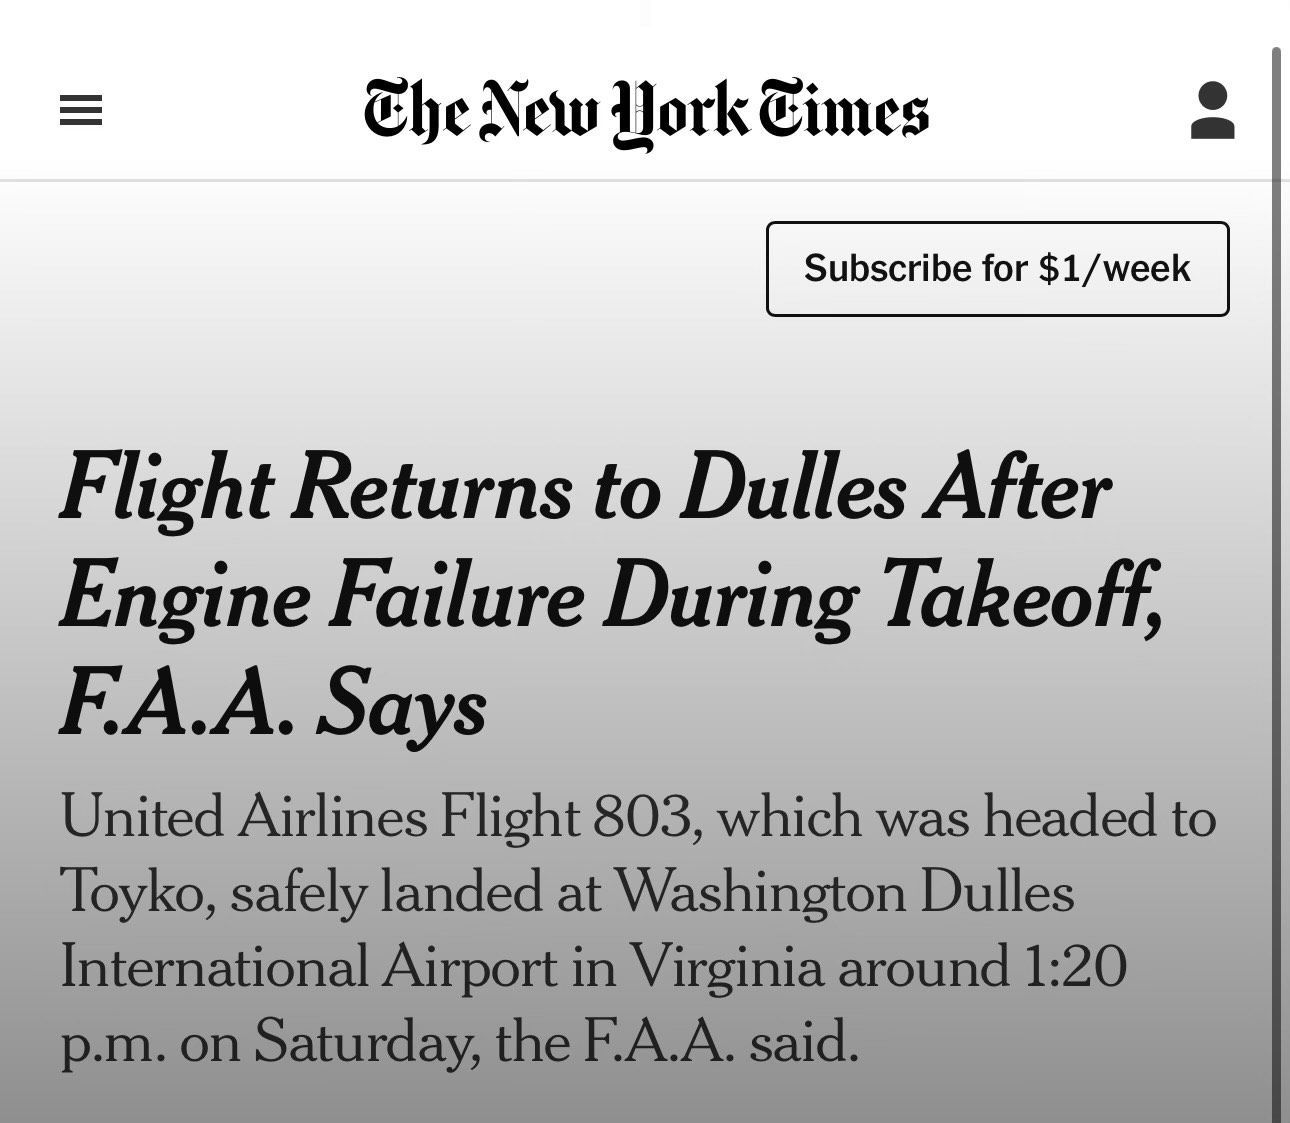This screenshot has height=1123, width=1290.
Task: Click the word 'Dulles' in the headline
Action: pyautogui.click(x=793, y=490)
